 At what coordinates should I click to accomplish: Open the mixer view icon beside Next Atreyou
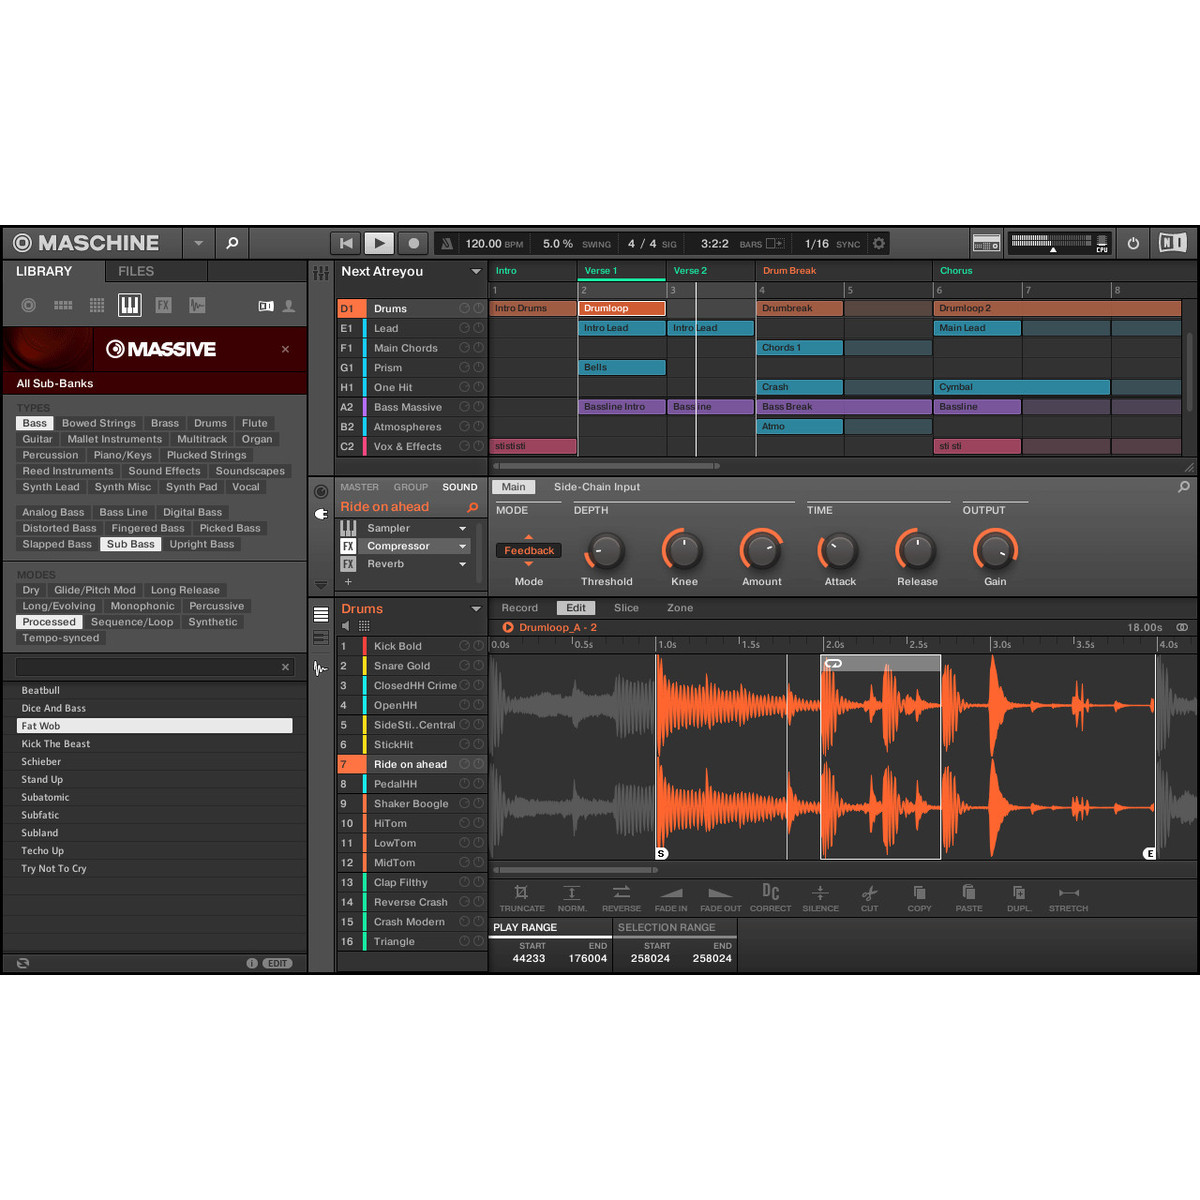tap(321, 272)
